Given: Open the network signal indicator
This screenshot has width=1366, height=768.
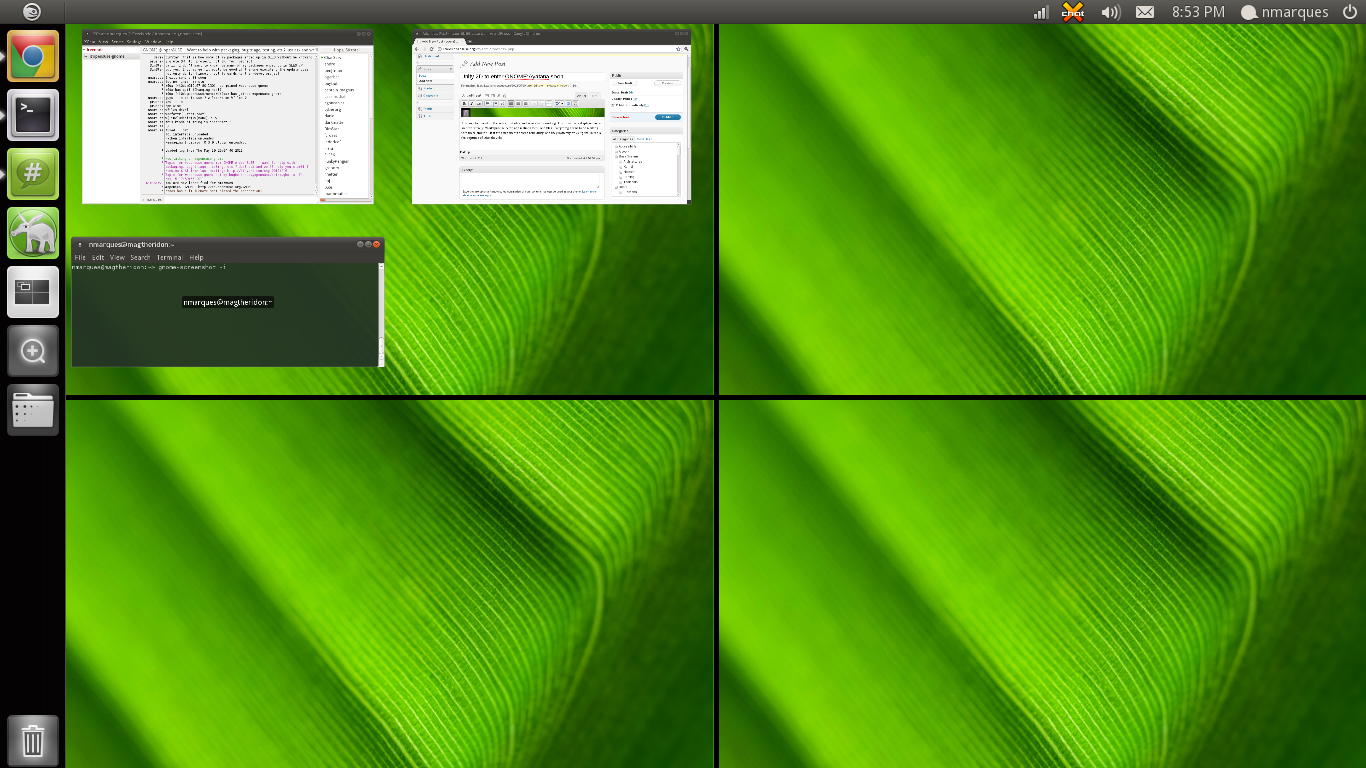Looking at the screenshot, I should (x=1041, y=12).
